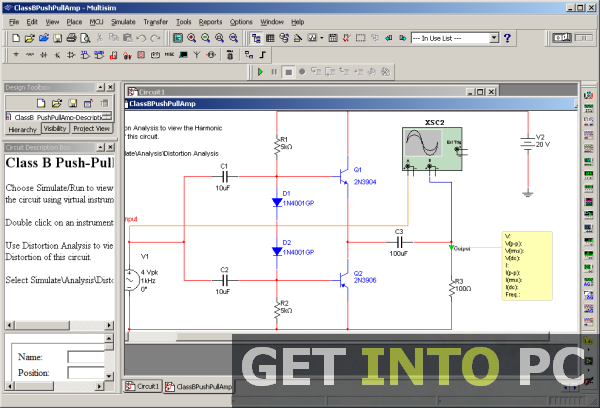Open a file with the yellow folder icon
This screenshot has width=600, height=408.
click(29, 38)
